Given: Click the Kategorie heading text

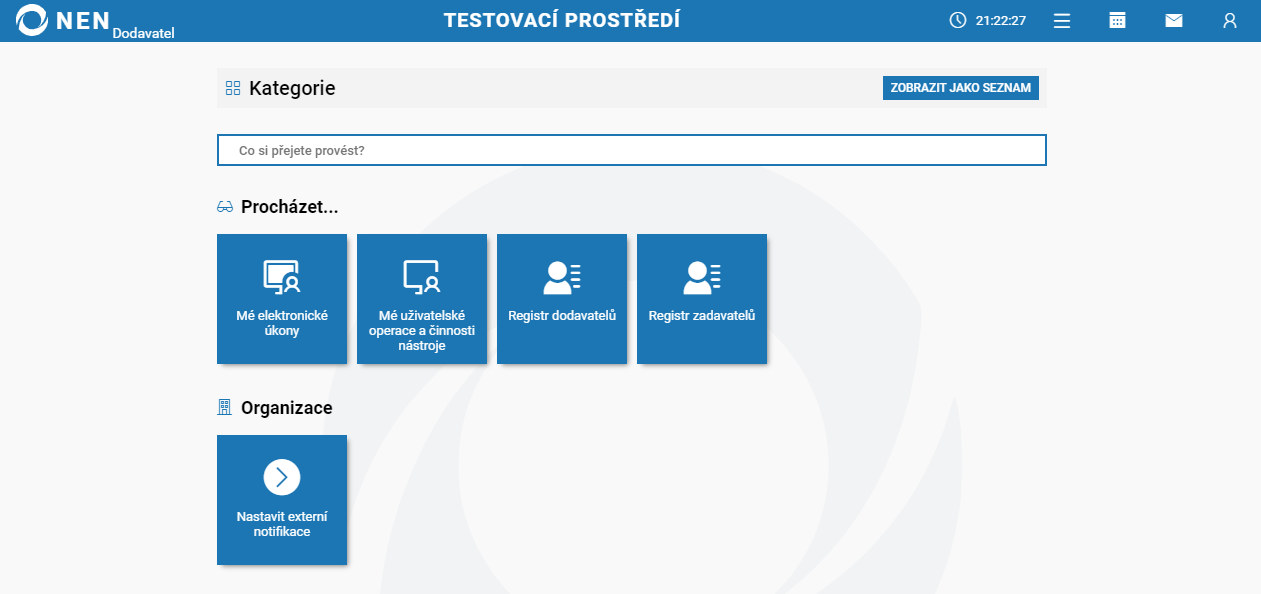Looking at the screenshot, I should (292, 88).
